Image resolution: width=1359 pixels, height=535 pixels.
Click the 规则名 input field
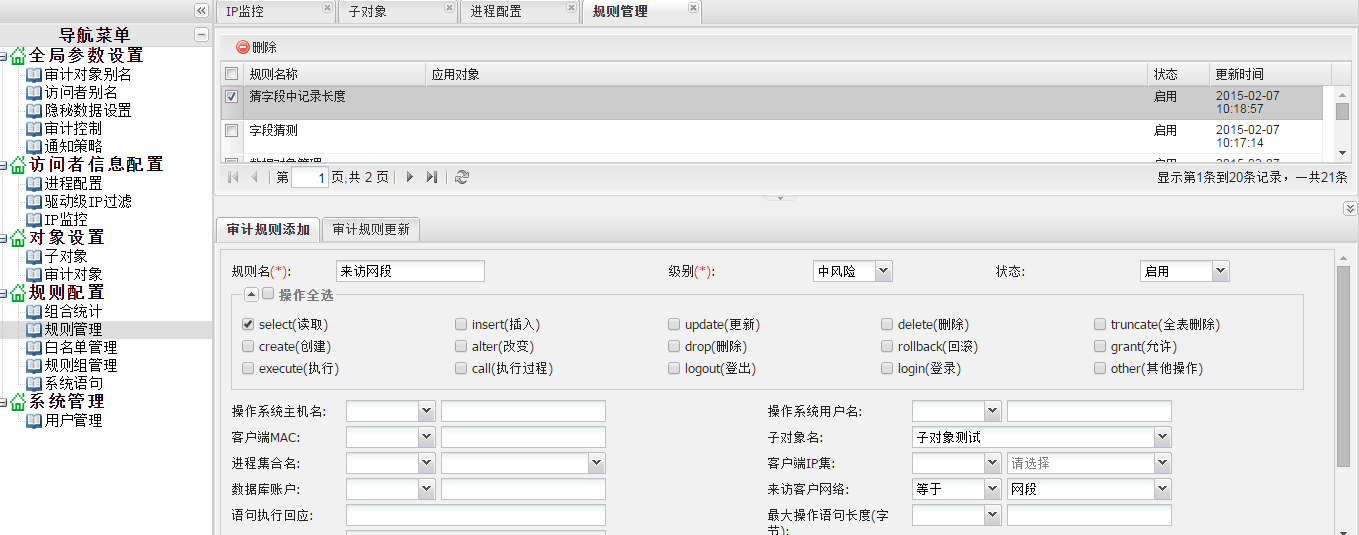(x=410, y=271)
